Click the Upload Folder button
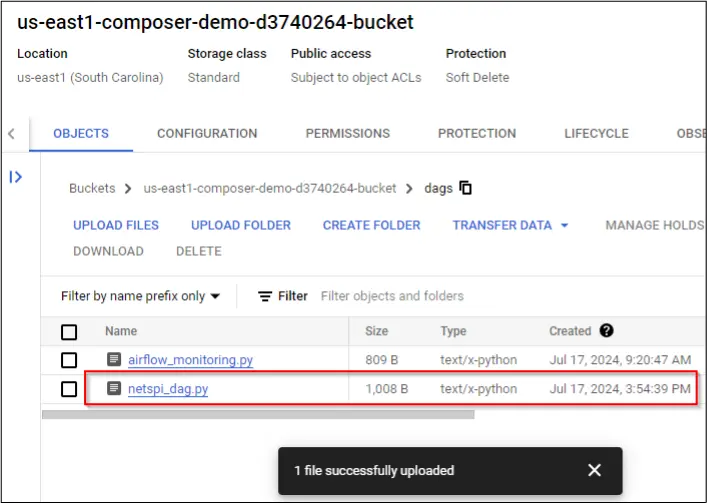708x504 pixels. pos(241,225)
